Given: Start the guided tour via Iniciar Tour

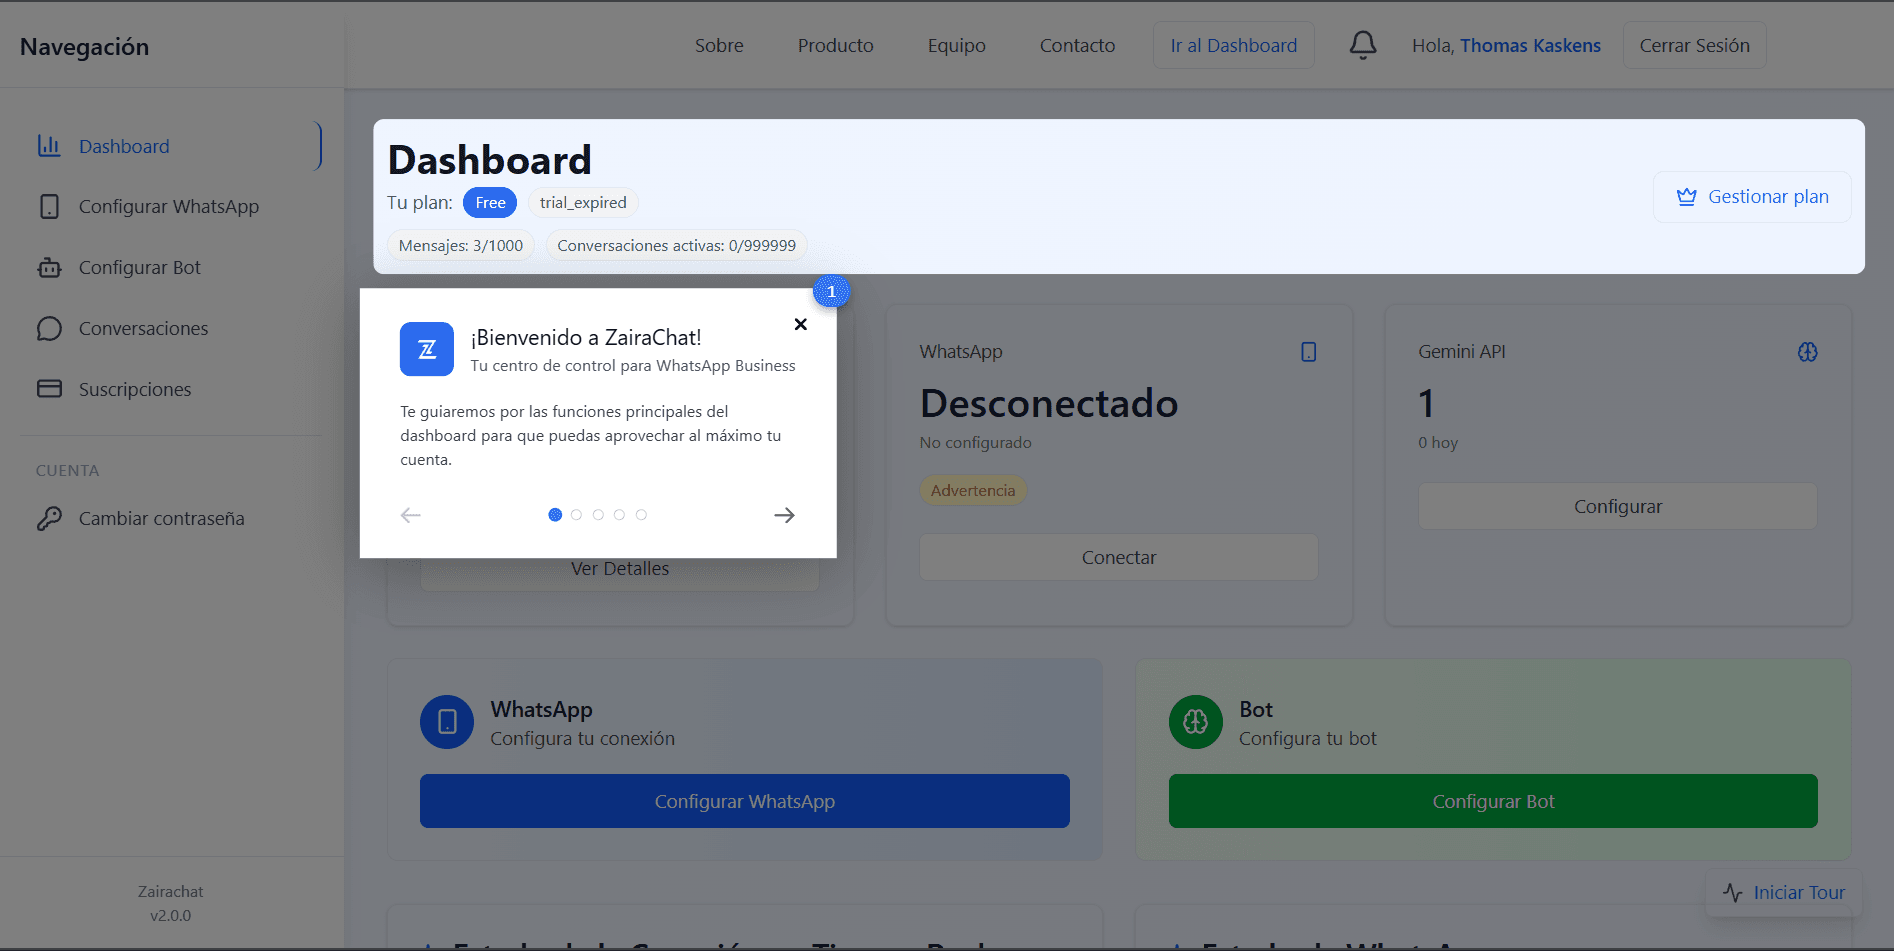Looking at the screenshot, I should [x=1783, y=892].
